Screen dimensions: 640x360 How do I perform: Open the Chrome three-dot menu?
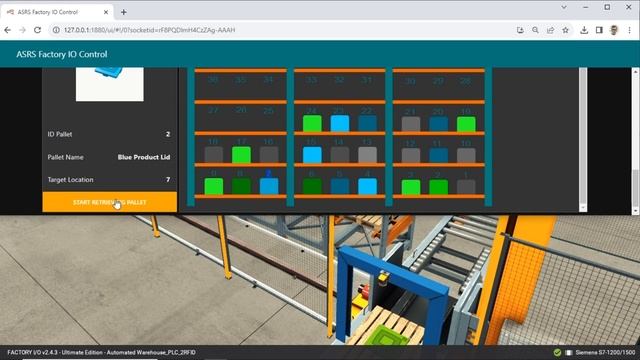[629, 30]
